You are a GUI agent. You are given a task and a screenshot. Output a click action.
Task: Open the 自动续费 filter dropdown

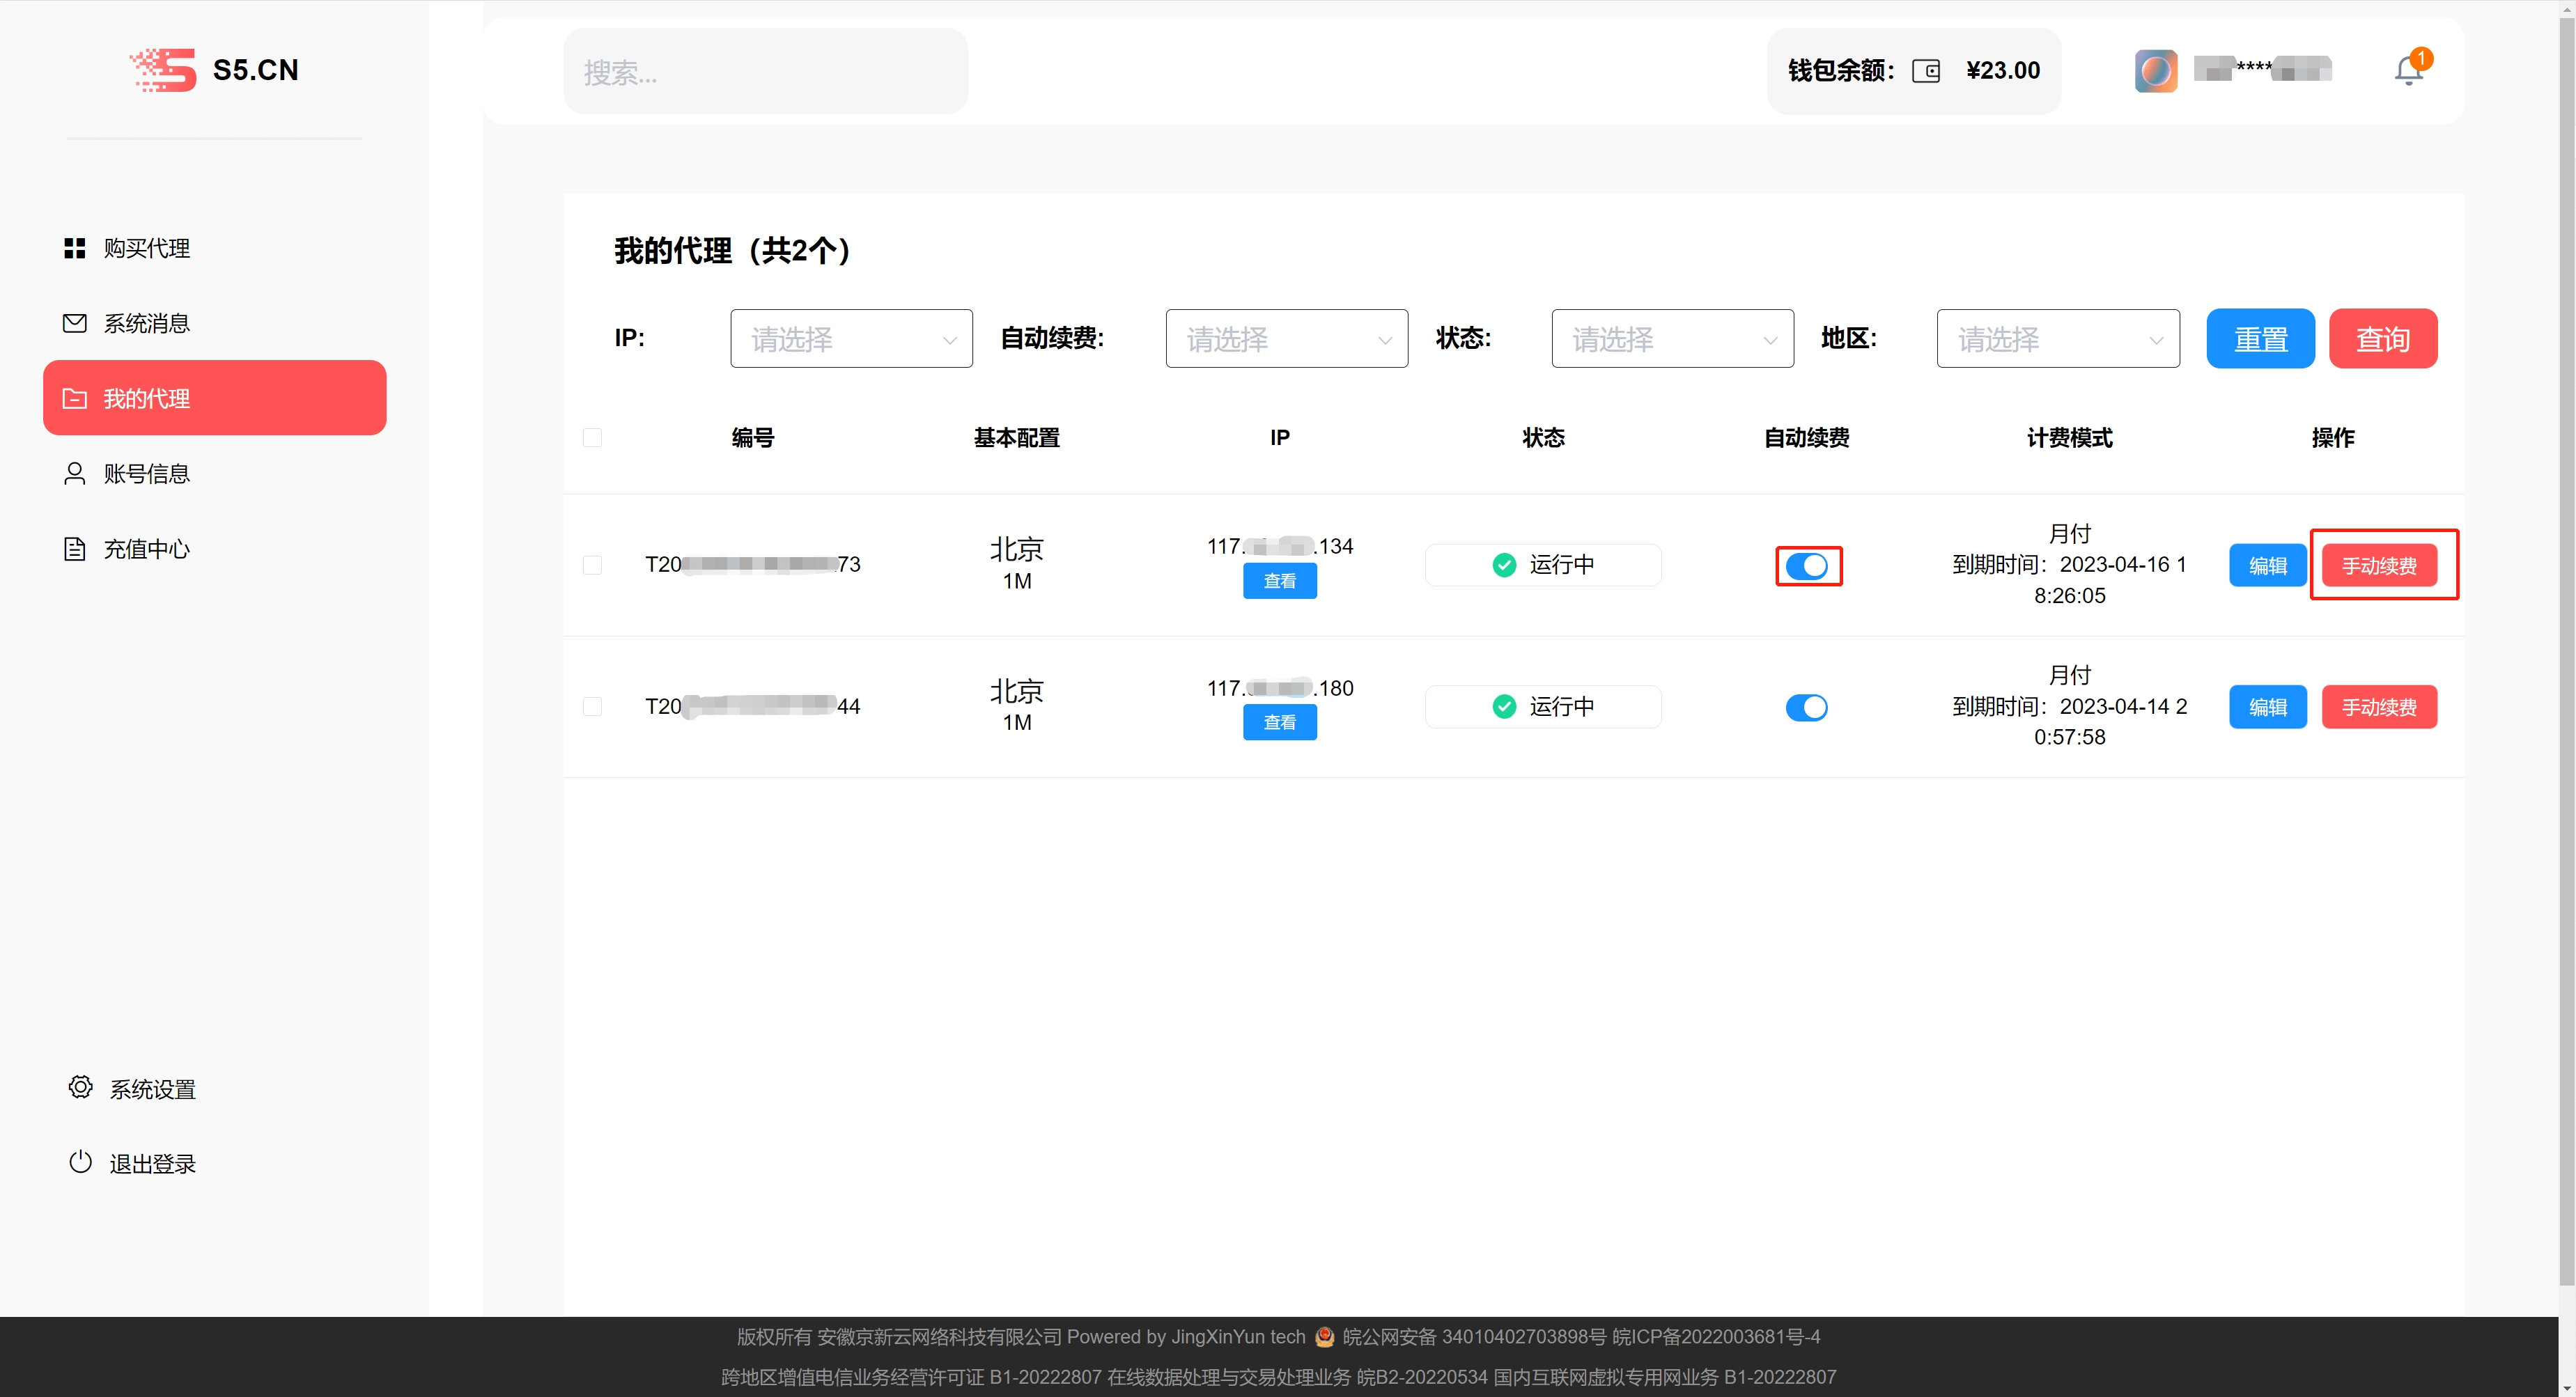pos(1286,339)
